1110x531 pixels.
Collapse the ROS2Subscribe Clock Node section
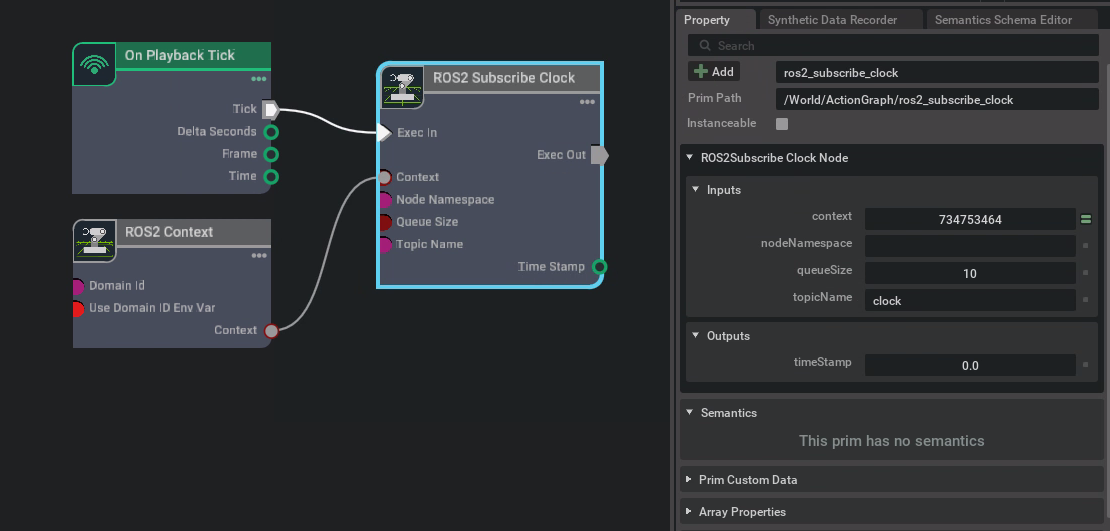coord(690,158)
